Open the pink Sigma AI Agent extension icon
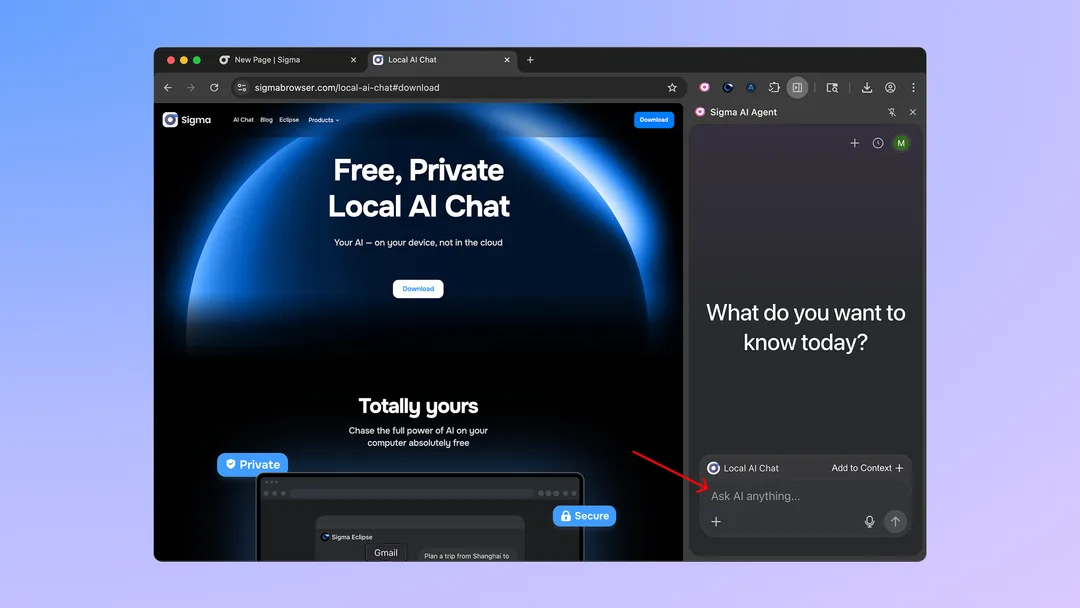 704,87
